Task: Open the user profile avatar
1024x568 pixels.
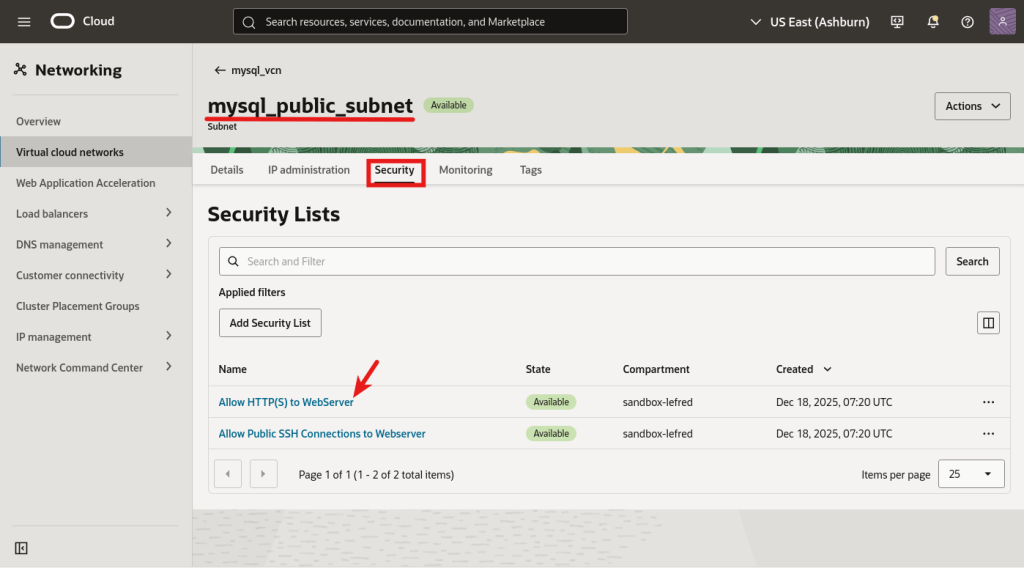Action: tap(1002, 22)
